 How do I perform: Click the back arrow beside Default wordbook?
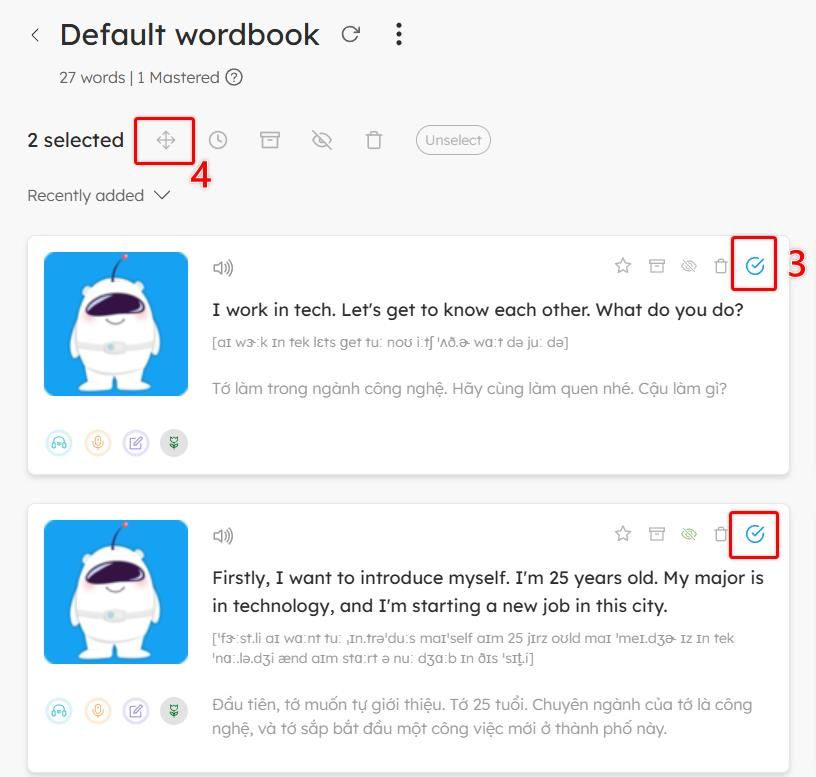[x=36, y=35]
